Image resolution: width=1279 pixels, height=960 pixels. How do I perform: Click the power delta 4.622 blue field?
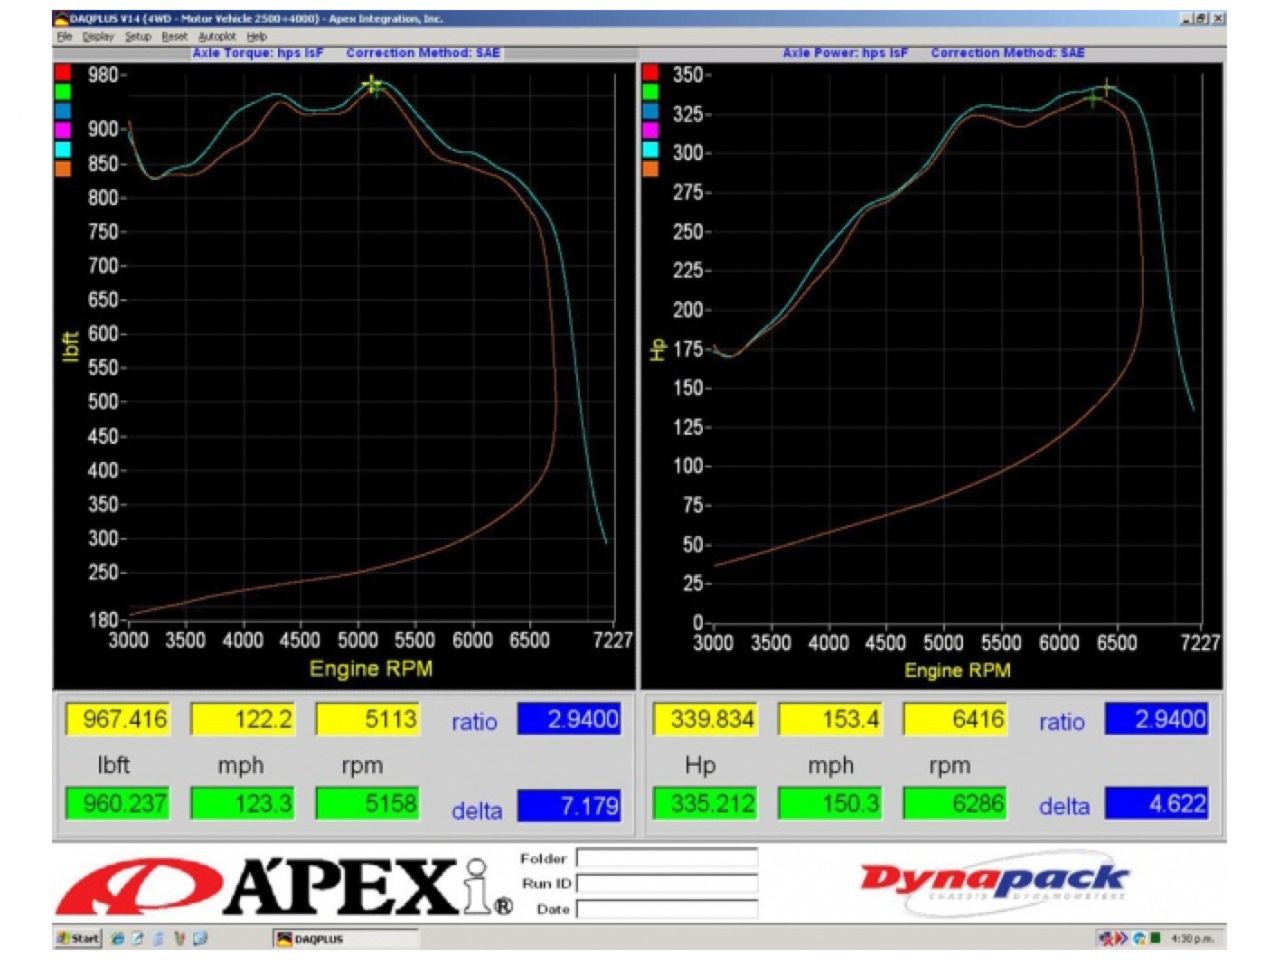pyautogui.click(x=1156, y=804)
